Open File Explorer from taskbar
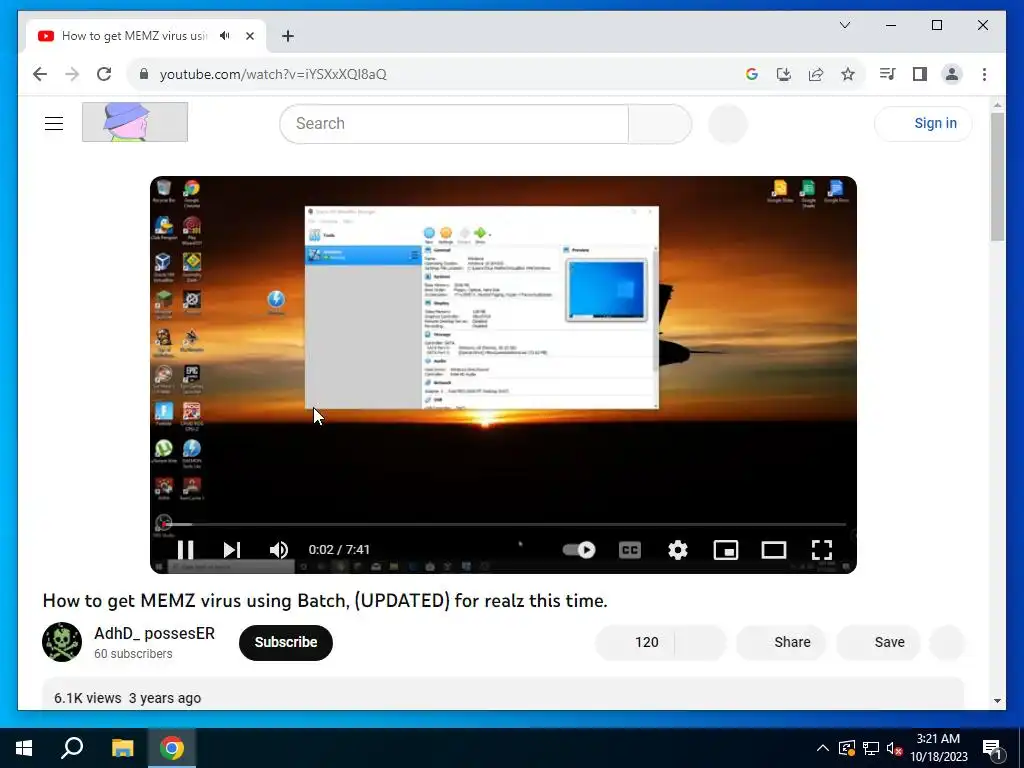 (122, 748)
